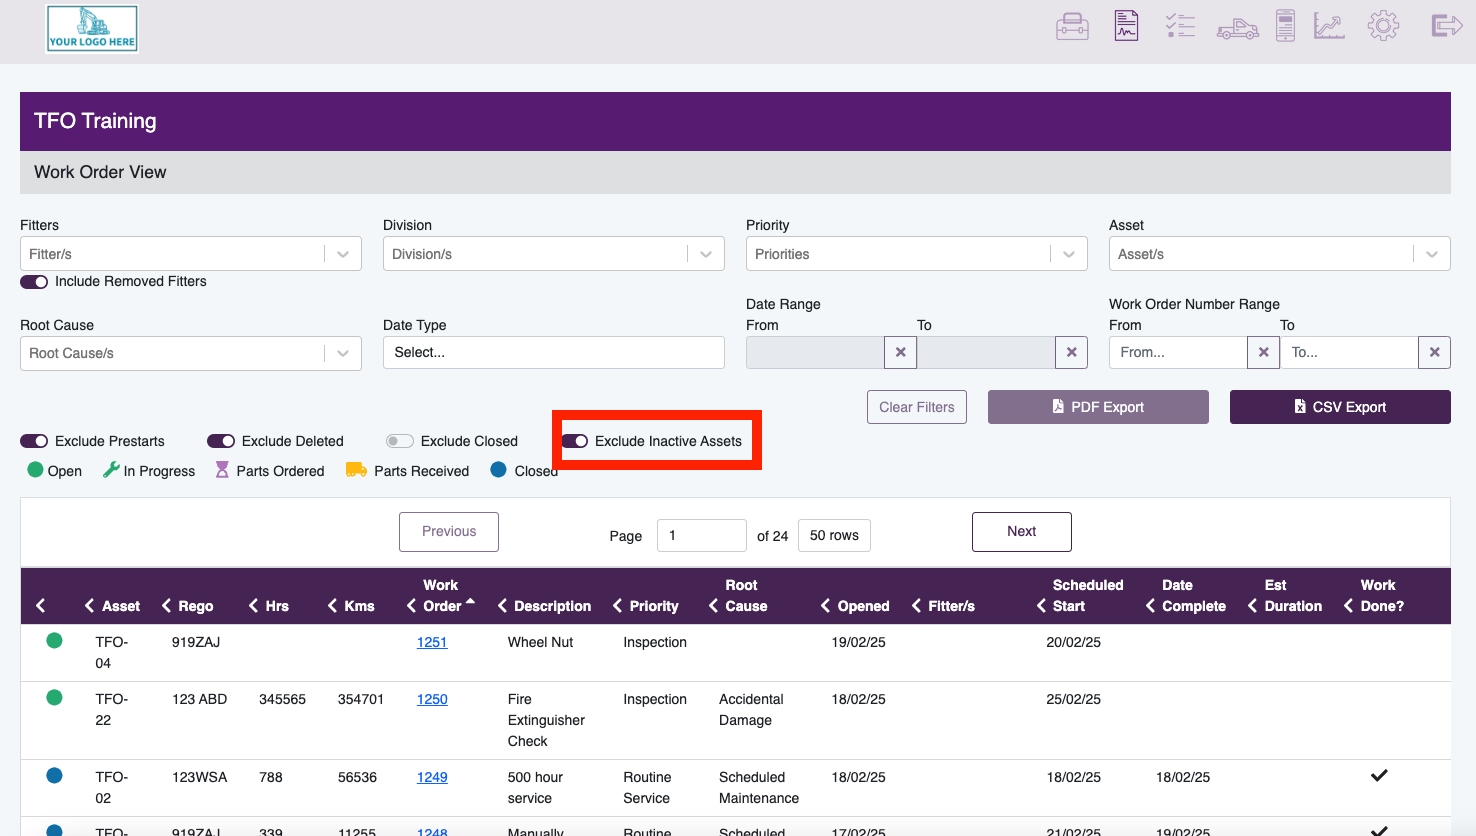Clear the Date Range To field
This screenshot has height=836, width=1476.
pos(1072,352)
